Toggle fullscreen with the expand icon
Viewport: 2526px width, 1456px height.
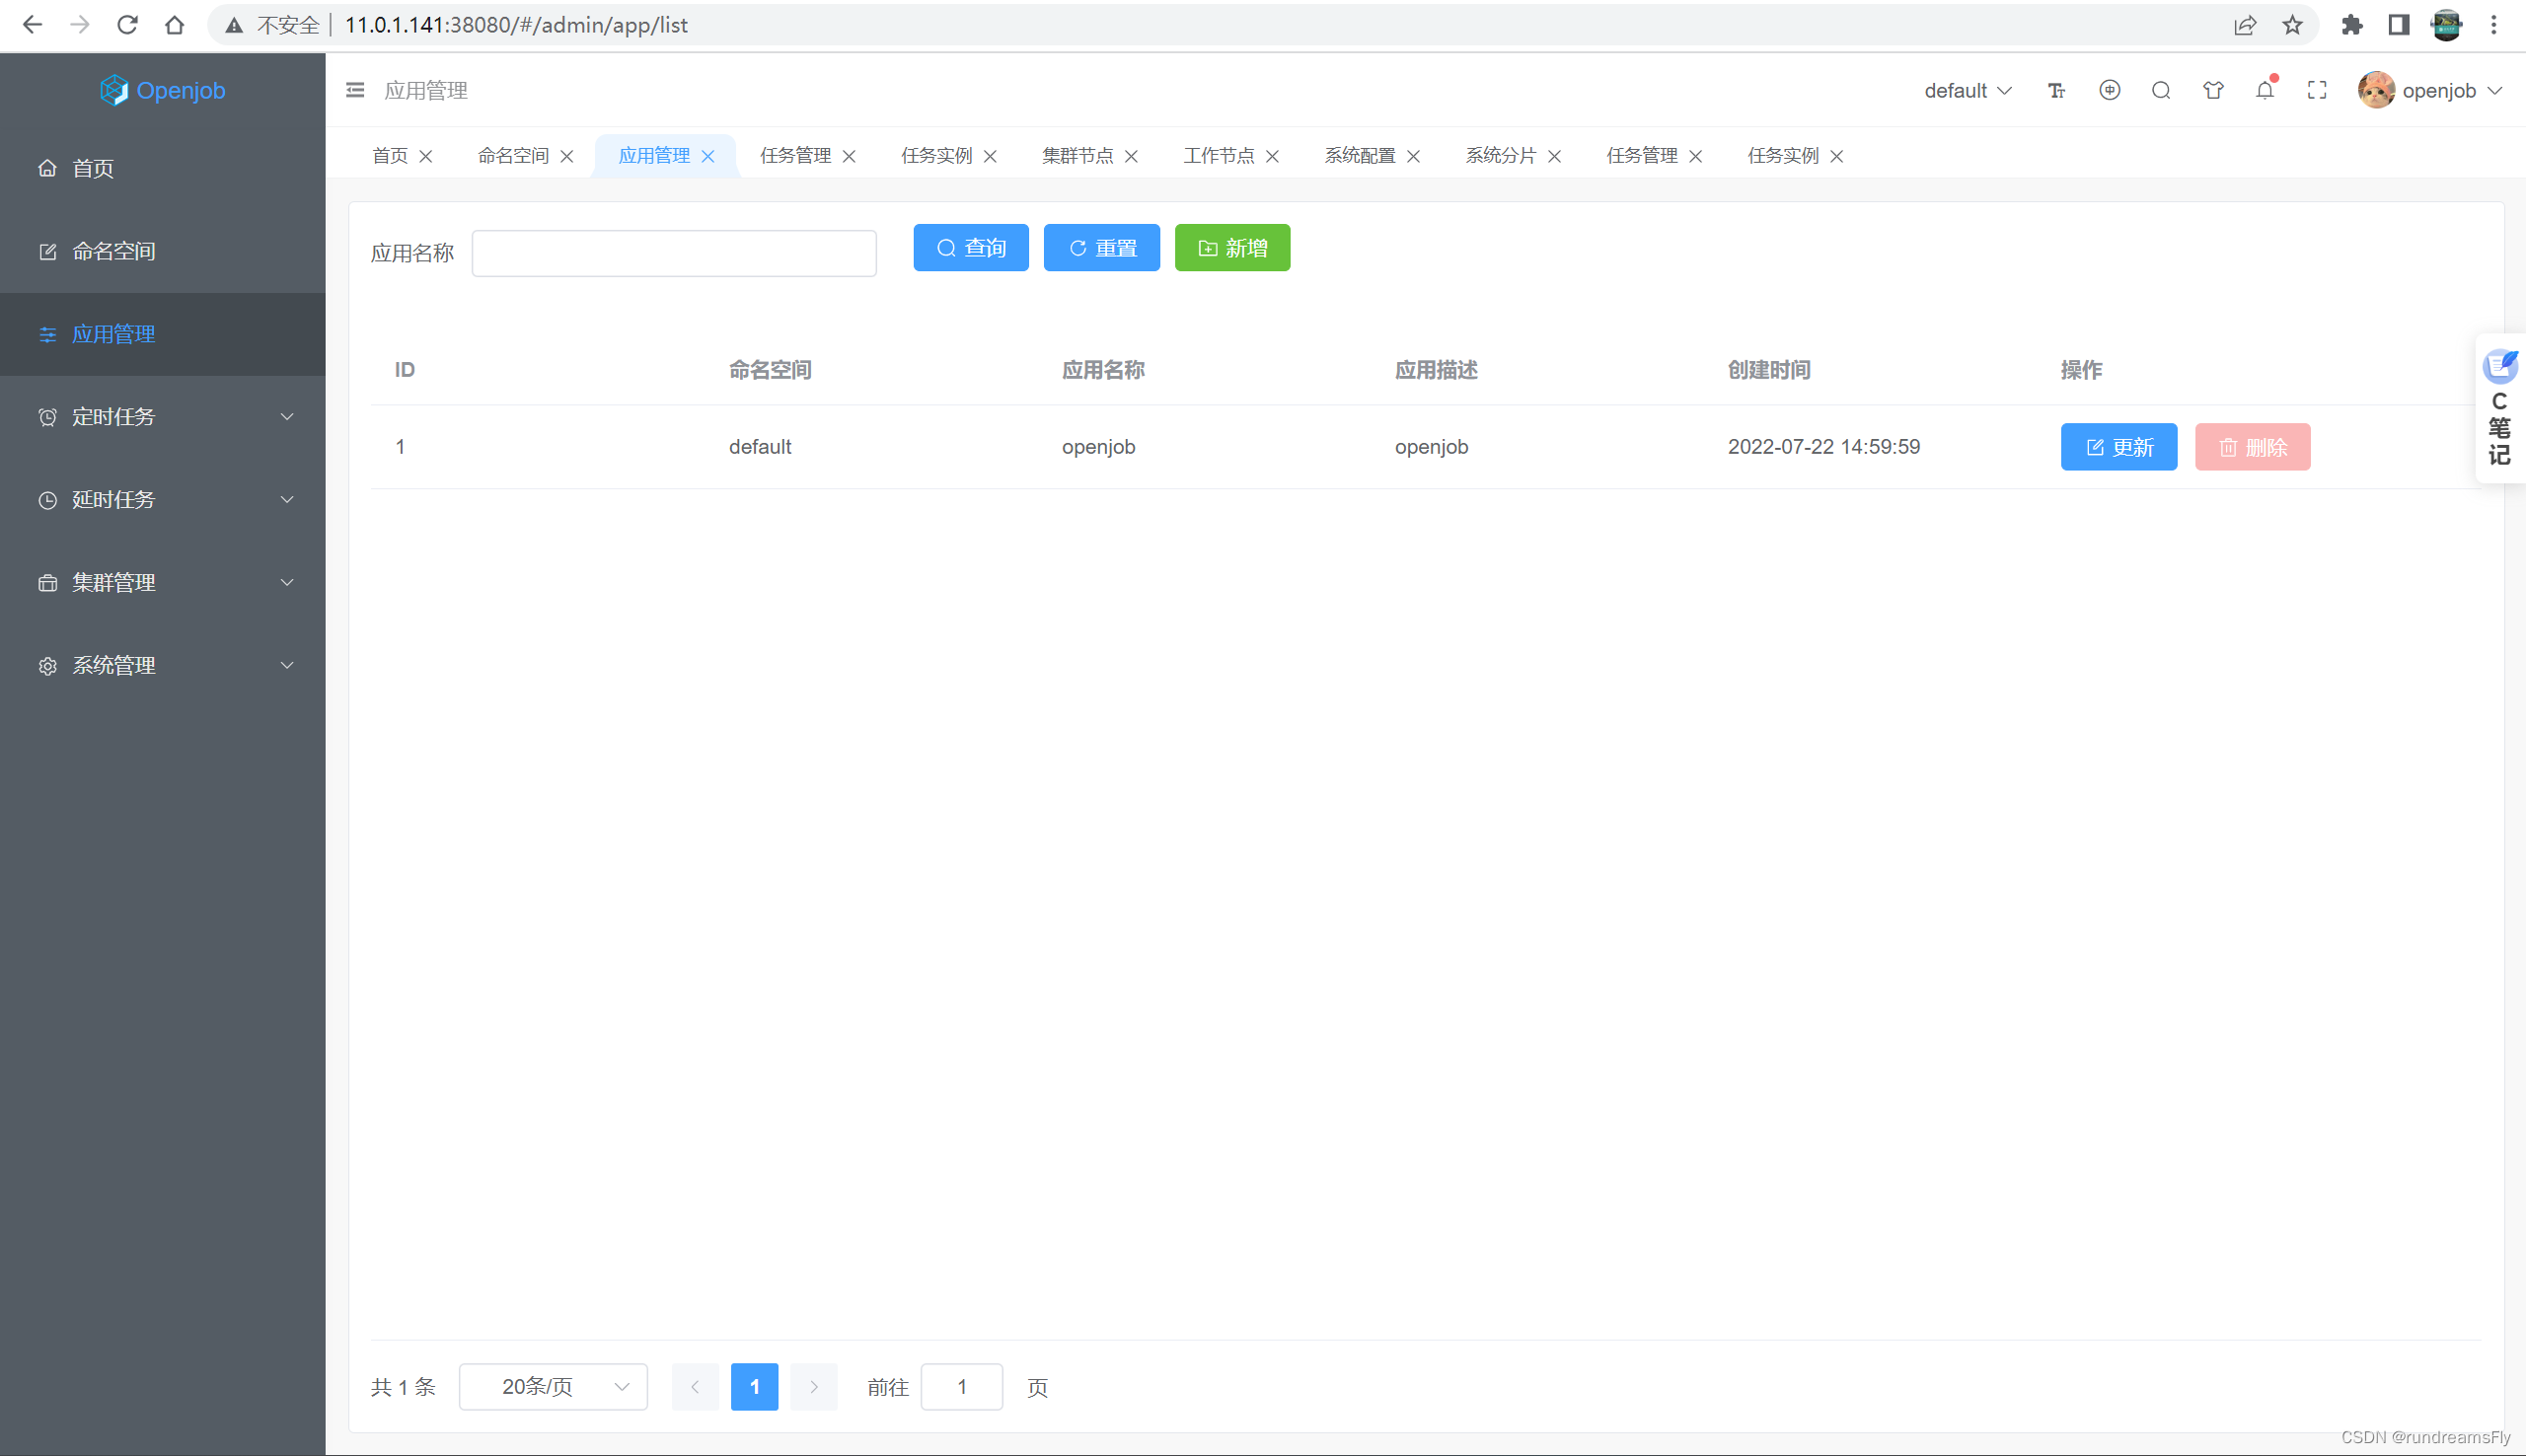pyautogui.click(x=2316, y=90)
